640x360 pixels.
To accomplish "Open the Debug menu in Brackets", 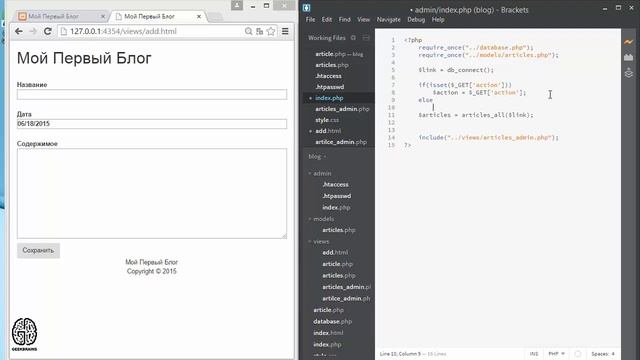I will click(x=416, y=19).
